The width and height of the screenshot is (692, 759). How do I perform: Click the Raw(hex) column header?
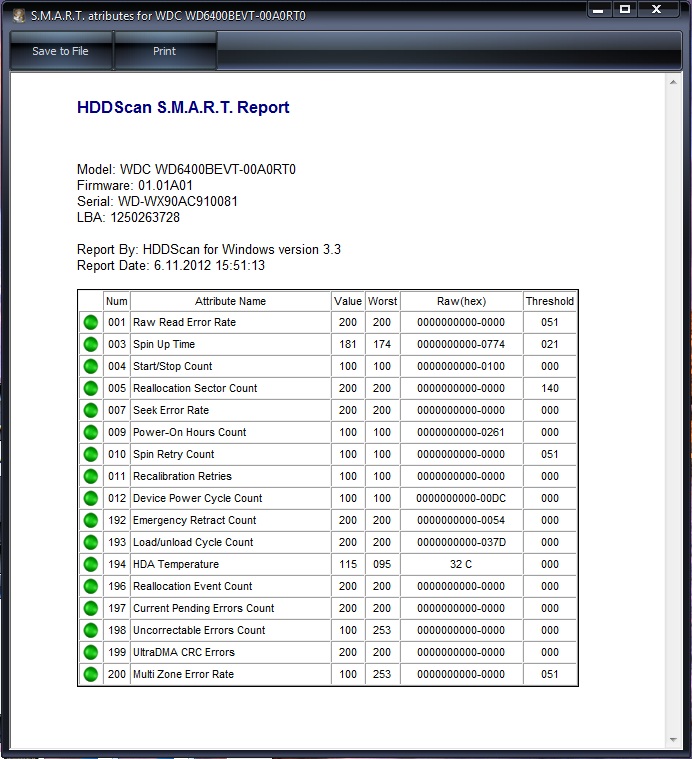[461, 301]
